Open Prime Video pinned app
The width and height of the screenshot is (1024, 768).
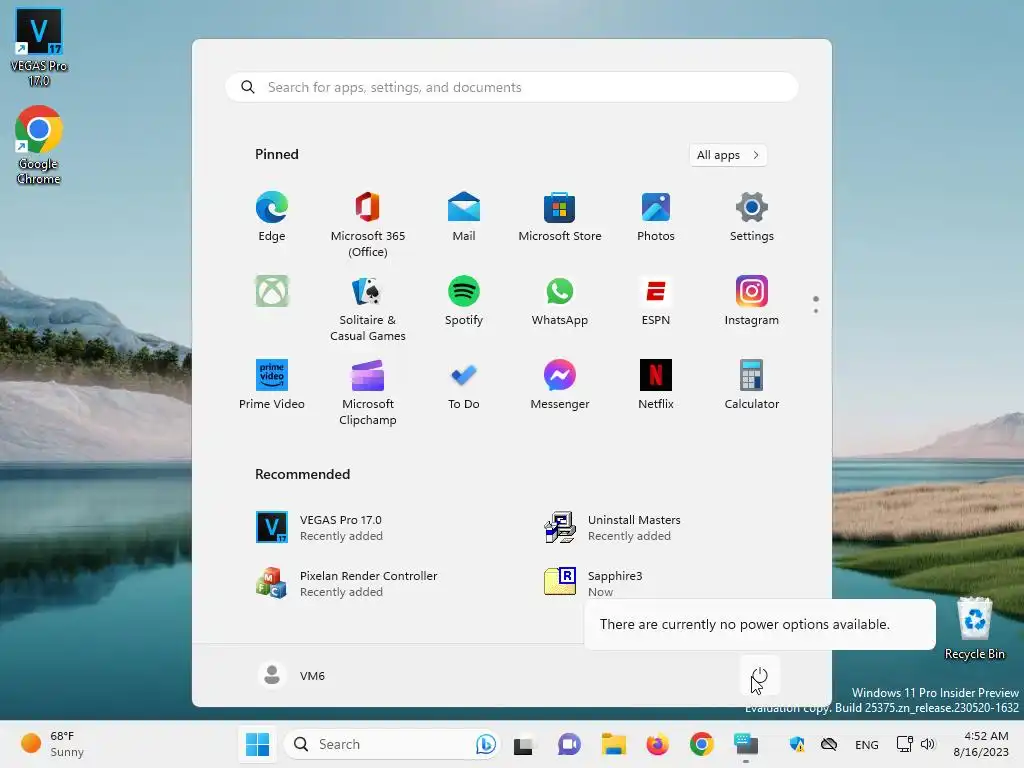click(x=272, y=385)
